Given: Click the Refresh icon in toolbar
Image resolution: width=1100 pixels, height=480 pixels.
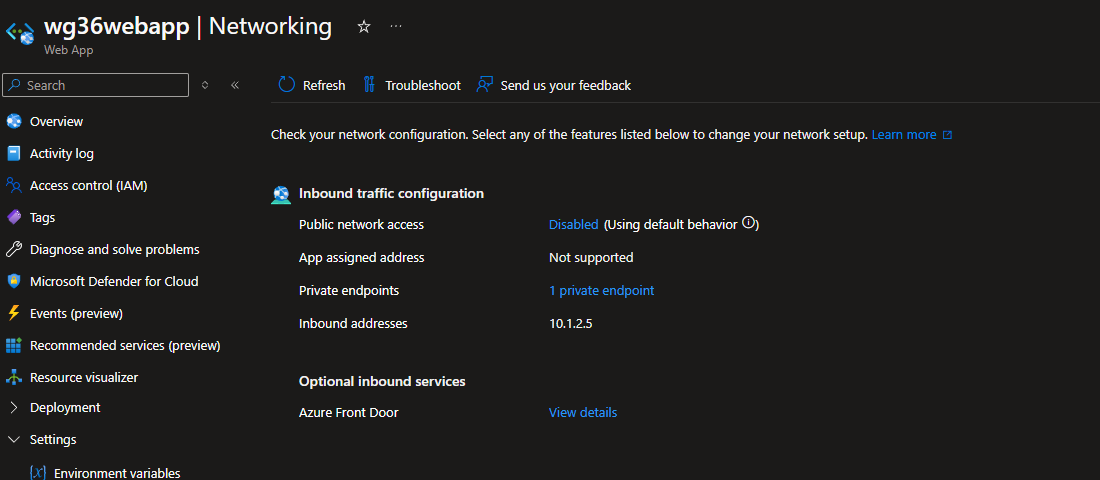Looking at the screenshot, I should [287, 85].
